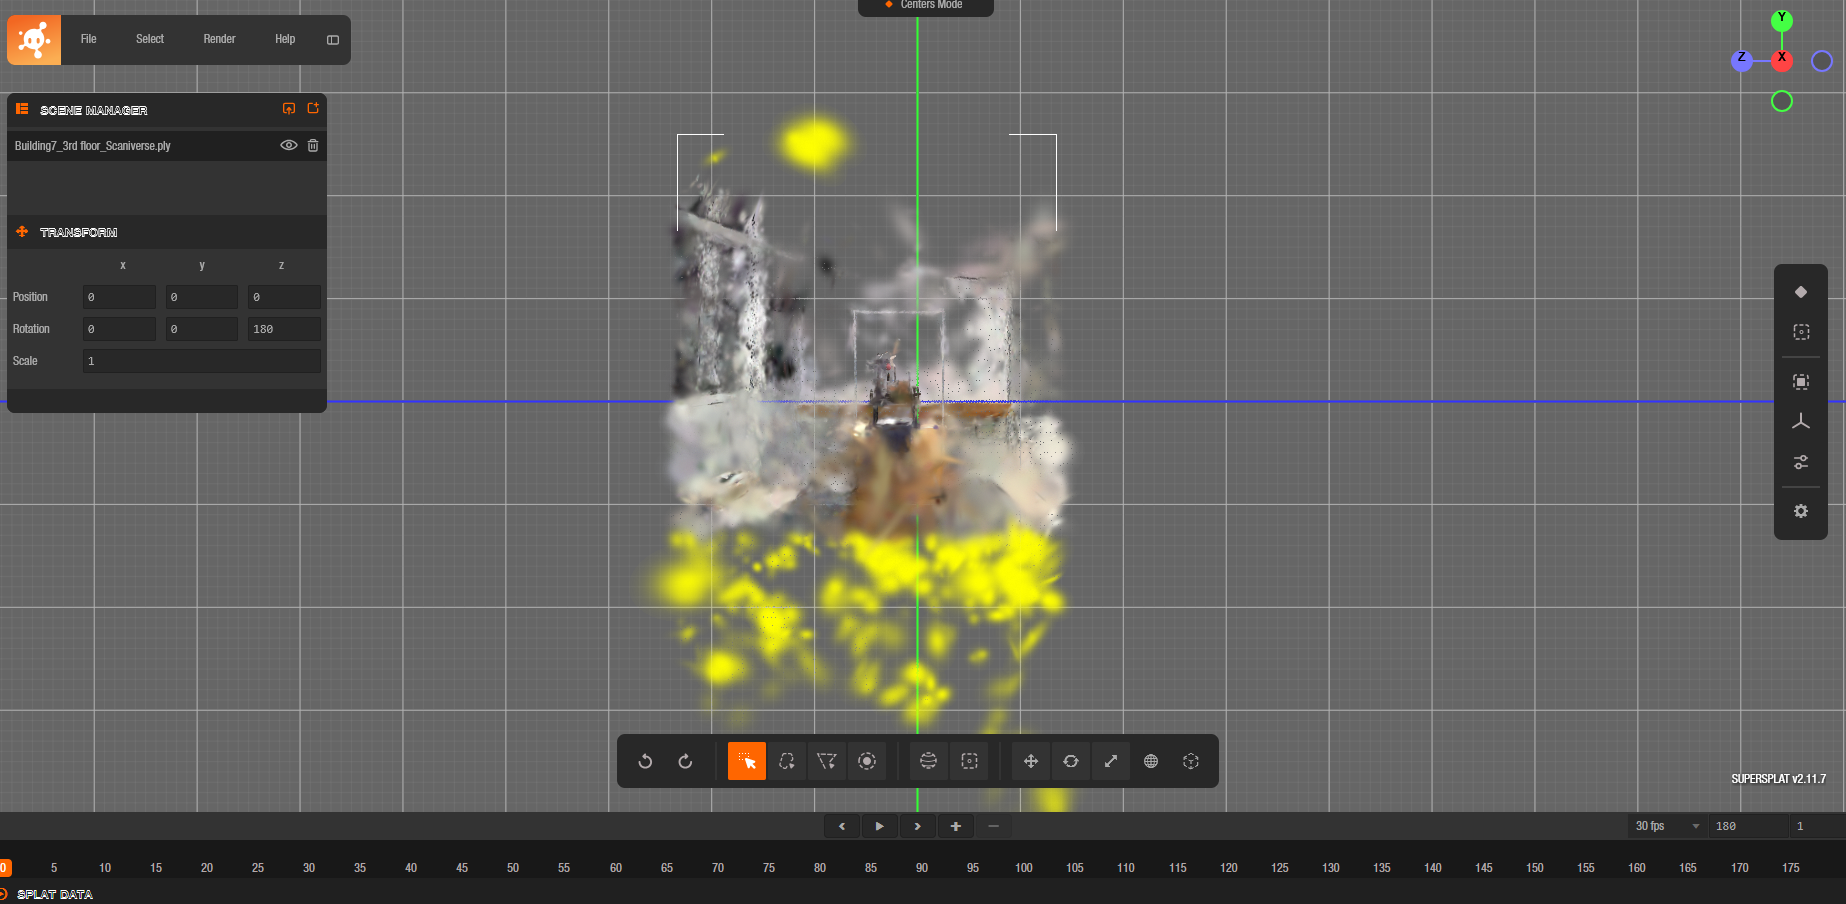Choose the sphere selection tool

[928, 761]
